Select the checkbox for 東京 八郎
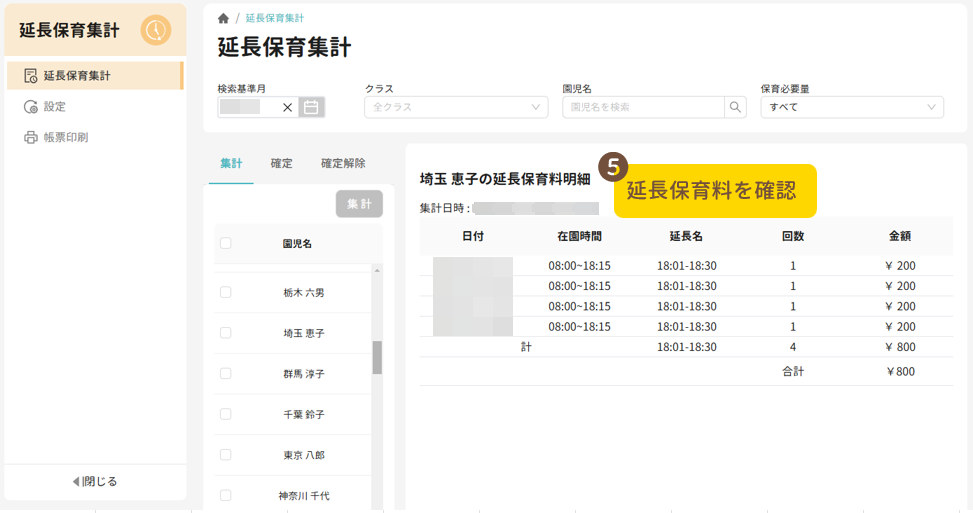 click(x=225, y=454)
